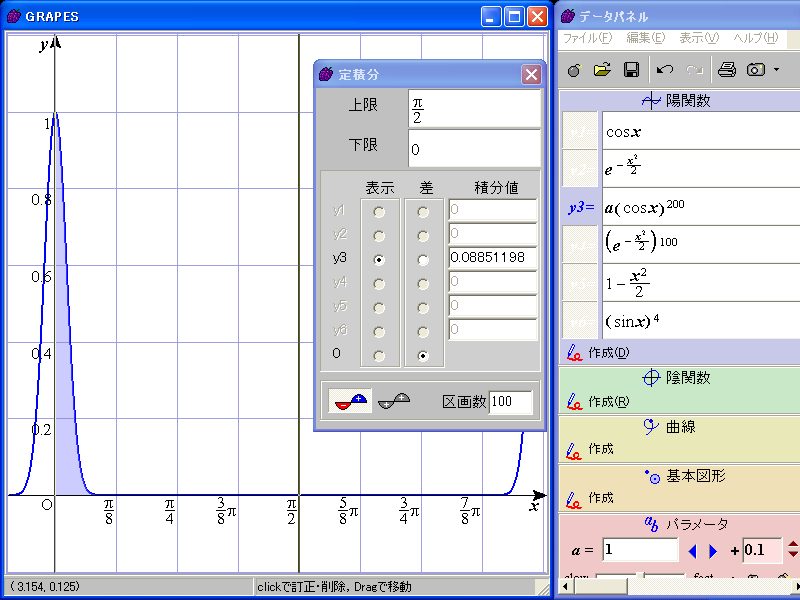Print the graph with the printer icon

tap(727, 70)
